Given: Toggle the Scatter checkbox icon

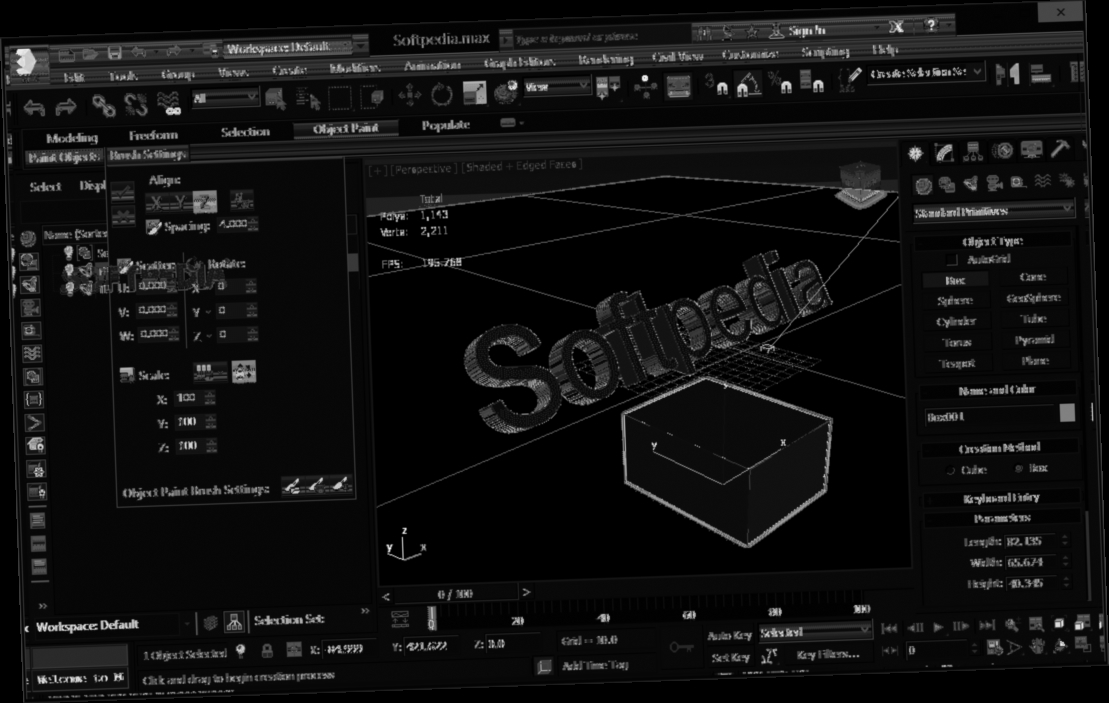Looking at the screenshot, I should (124, 265).
